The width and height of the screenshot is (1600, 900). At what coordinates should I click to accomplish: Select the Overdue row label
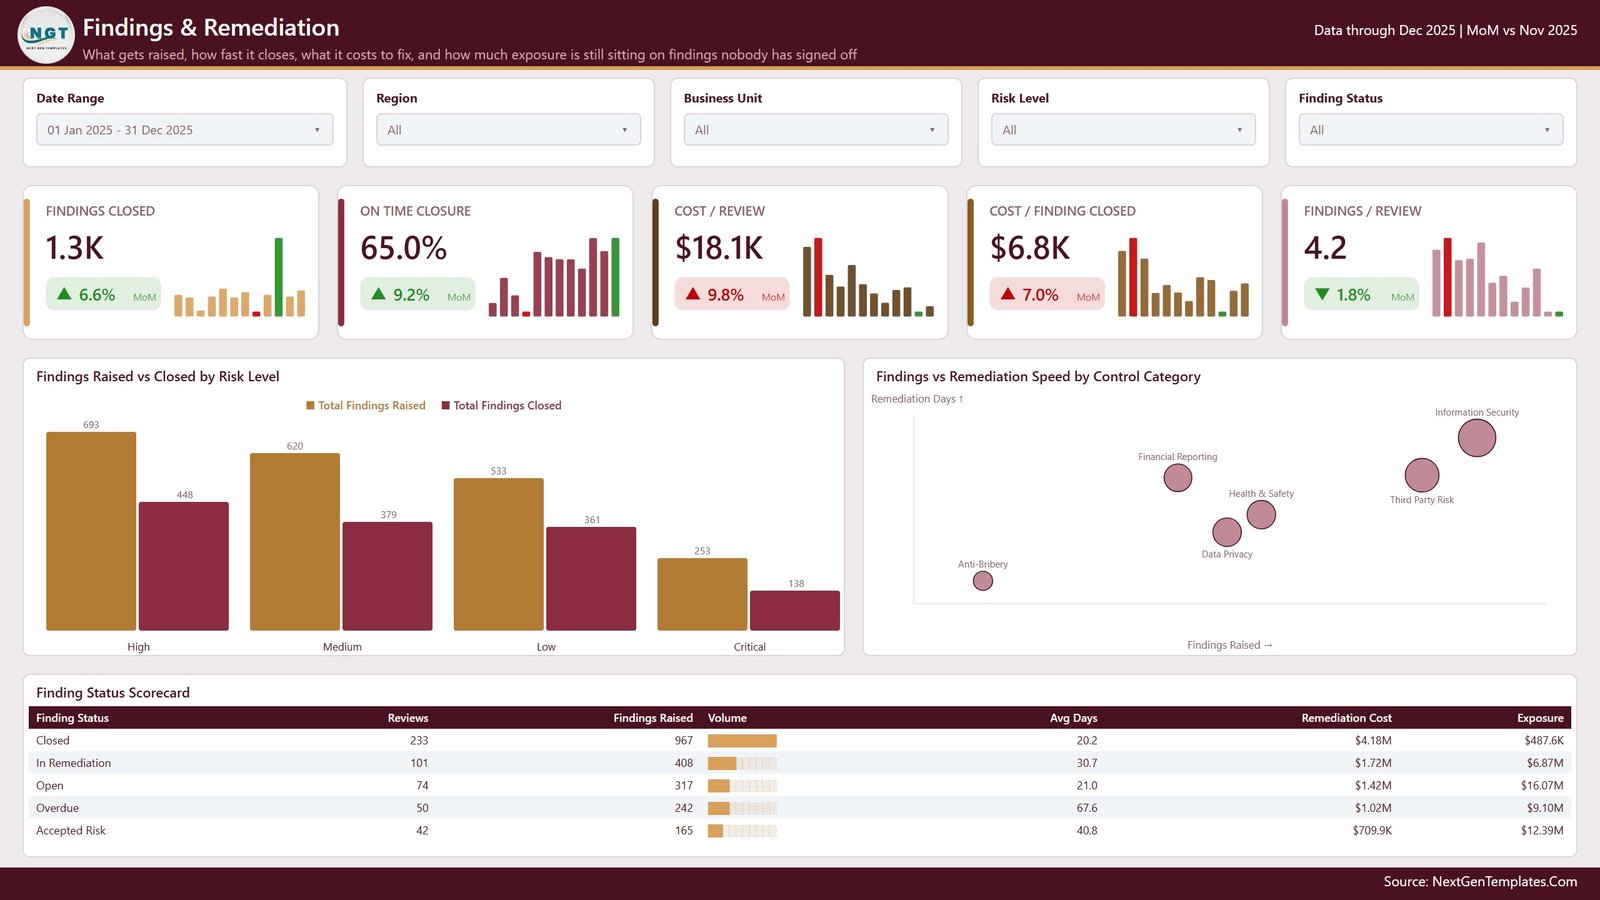click(57, 808)
